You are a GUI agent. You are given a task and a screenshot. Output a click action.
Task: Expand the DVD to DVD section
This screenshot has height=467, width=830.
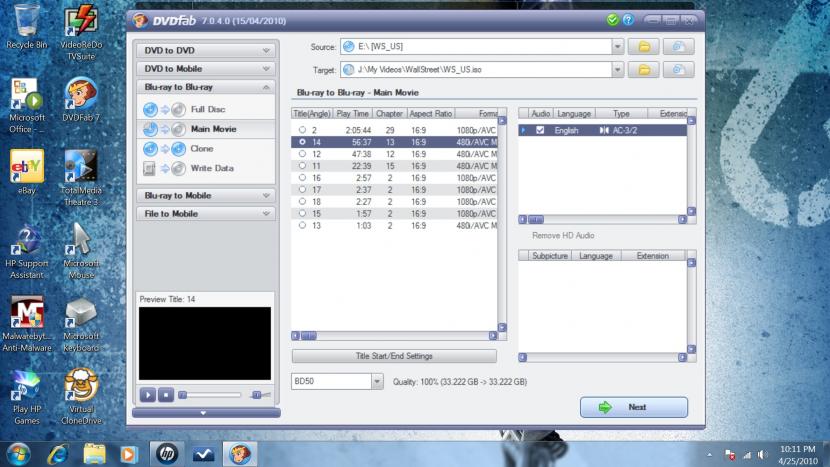[x=206, y=50]
